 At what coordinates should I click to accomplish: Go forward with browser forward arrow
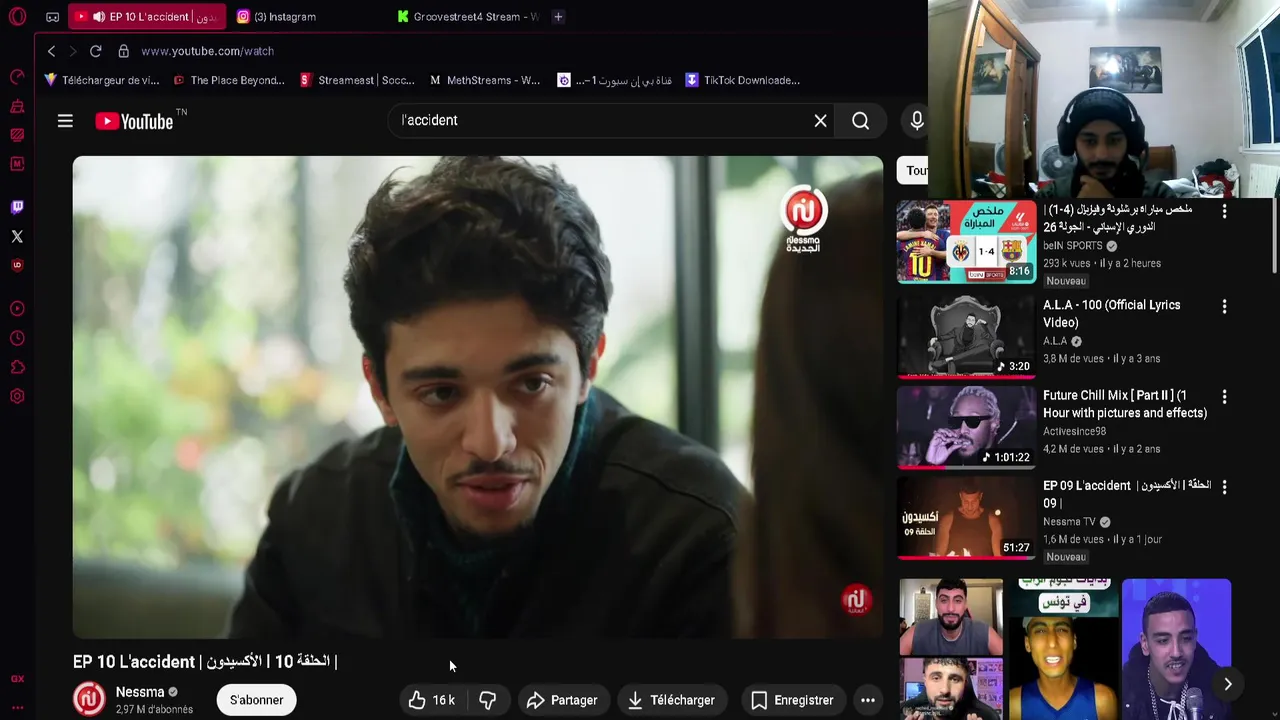click(73, 51)
